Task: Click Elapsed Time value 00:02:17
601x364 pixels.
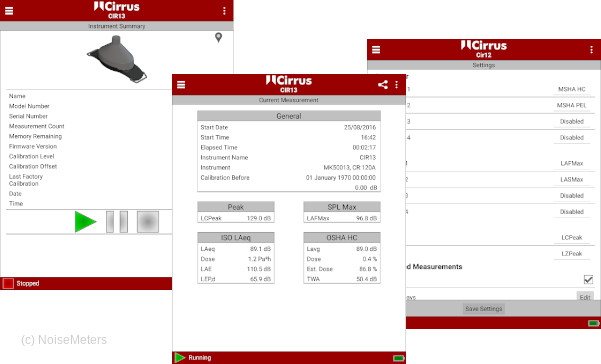Action: (364, 148)
